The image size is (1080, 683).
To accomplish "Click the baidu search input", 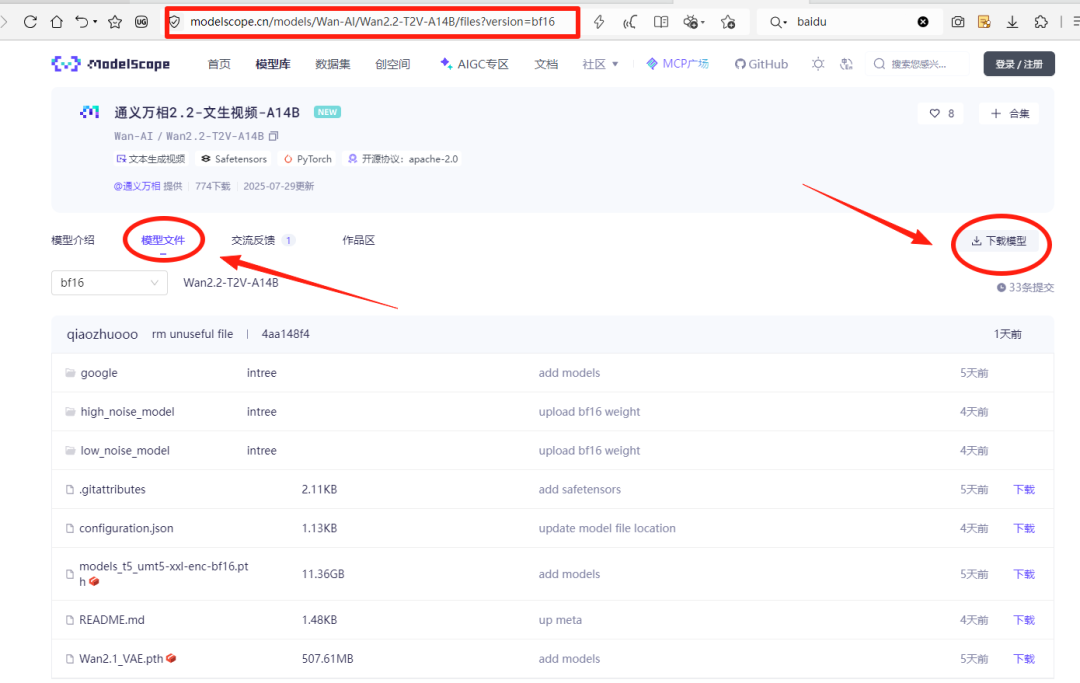I will point(854,22).
